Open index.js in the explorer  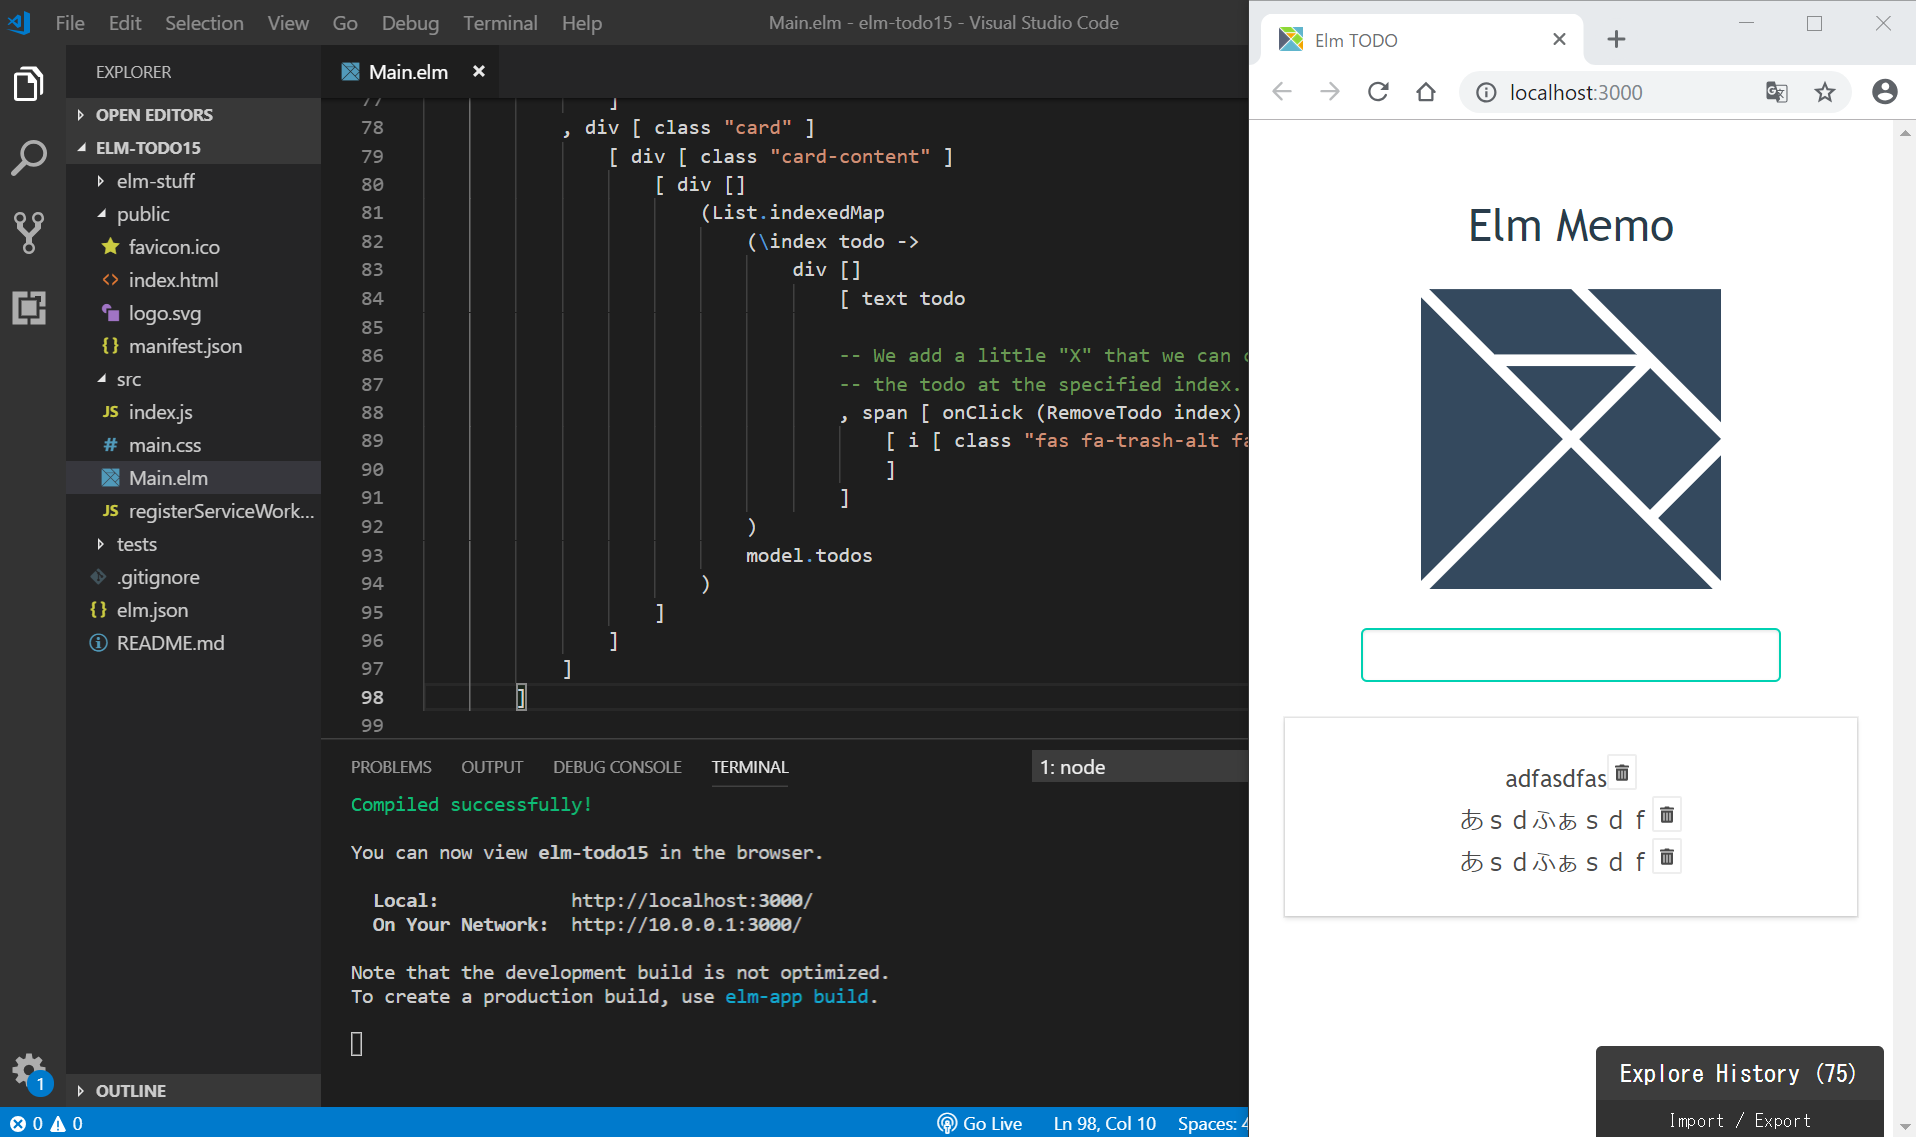(x=193, y=412)
